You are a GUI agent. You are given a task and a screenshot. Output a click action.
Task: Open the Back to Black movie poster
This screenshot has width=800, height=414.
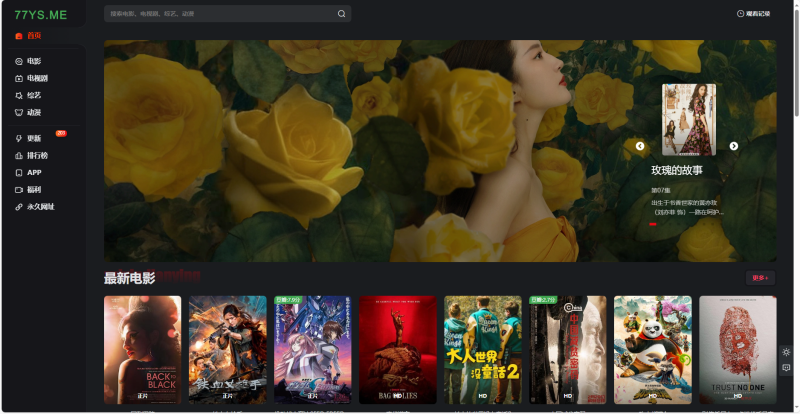pos(142,349)
